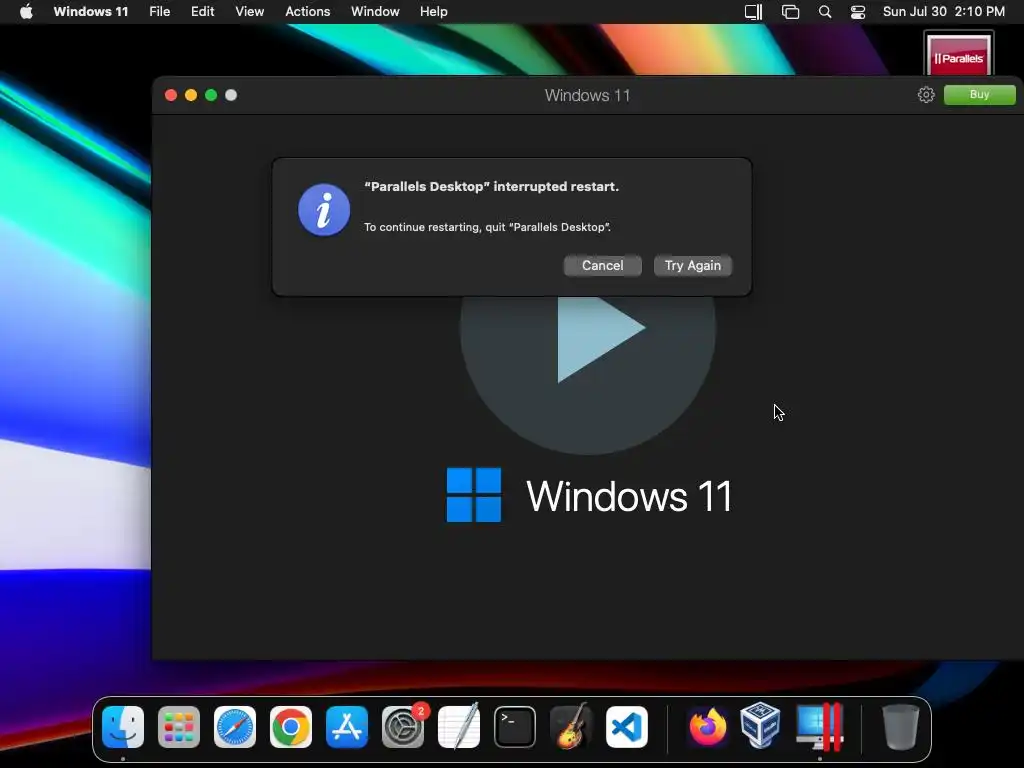This screenshot has height=768, width=1024.
Task: Click the 'interrupted restart' dialog heading
Action: coord(491,187)
